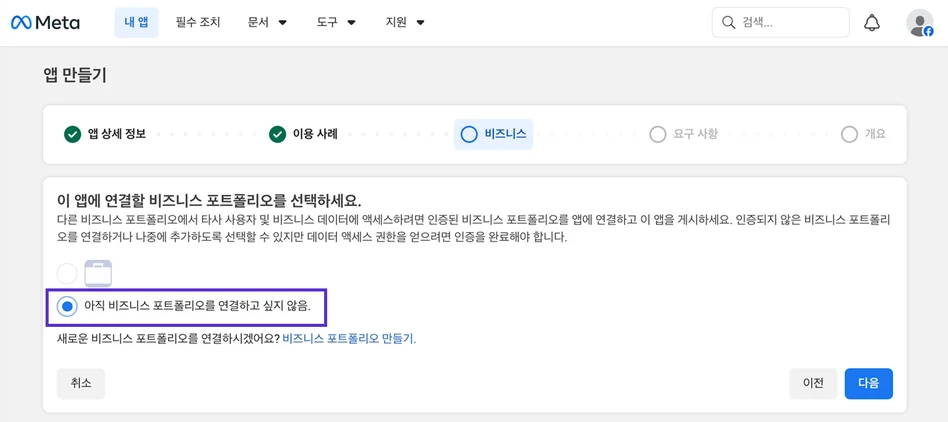Expand the 지원 dropdown menu
The image size is (948, 422).
point(406,23)
